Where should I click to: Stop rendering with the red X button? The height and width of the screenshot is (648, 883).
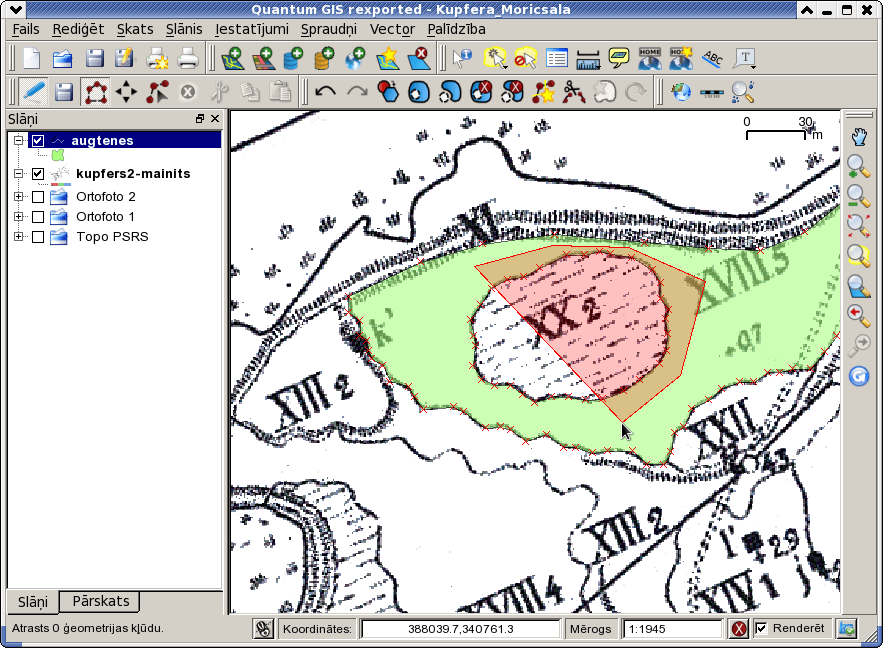coord(738,628)
